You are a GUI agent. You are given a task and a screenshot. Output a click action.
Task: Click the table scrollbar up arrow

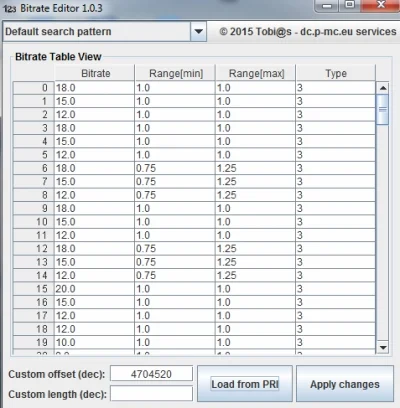[x=383, y=88]
